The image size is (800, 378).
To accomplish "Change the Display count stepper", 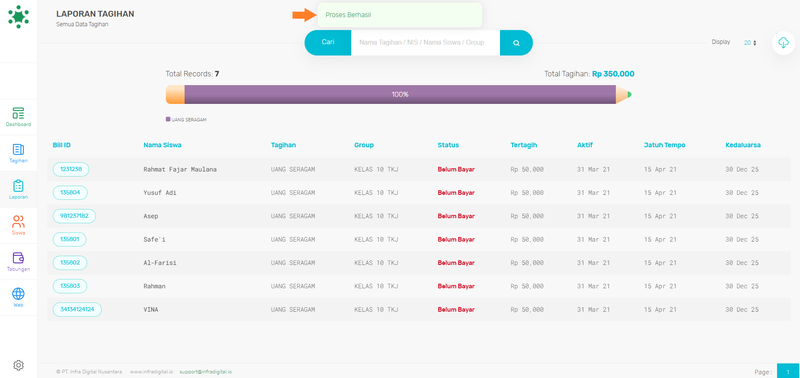I will (749, 43).
